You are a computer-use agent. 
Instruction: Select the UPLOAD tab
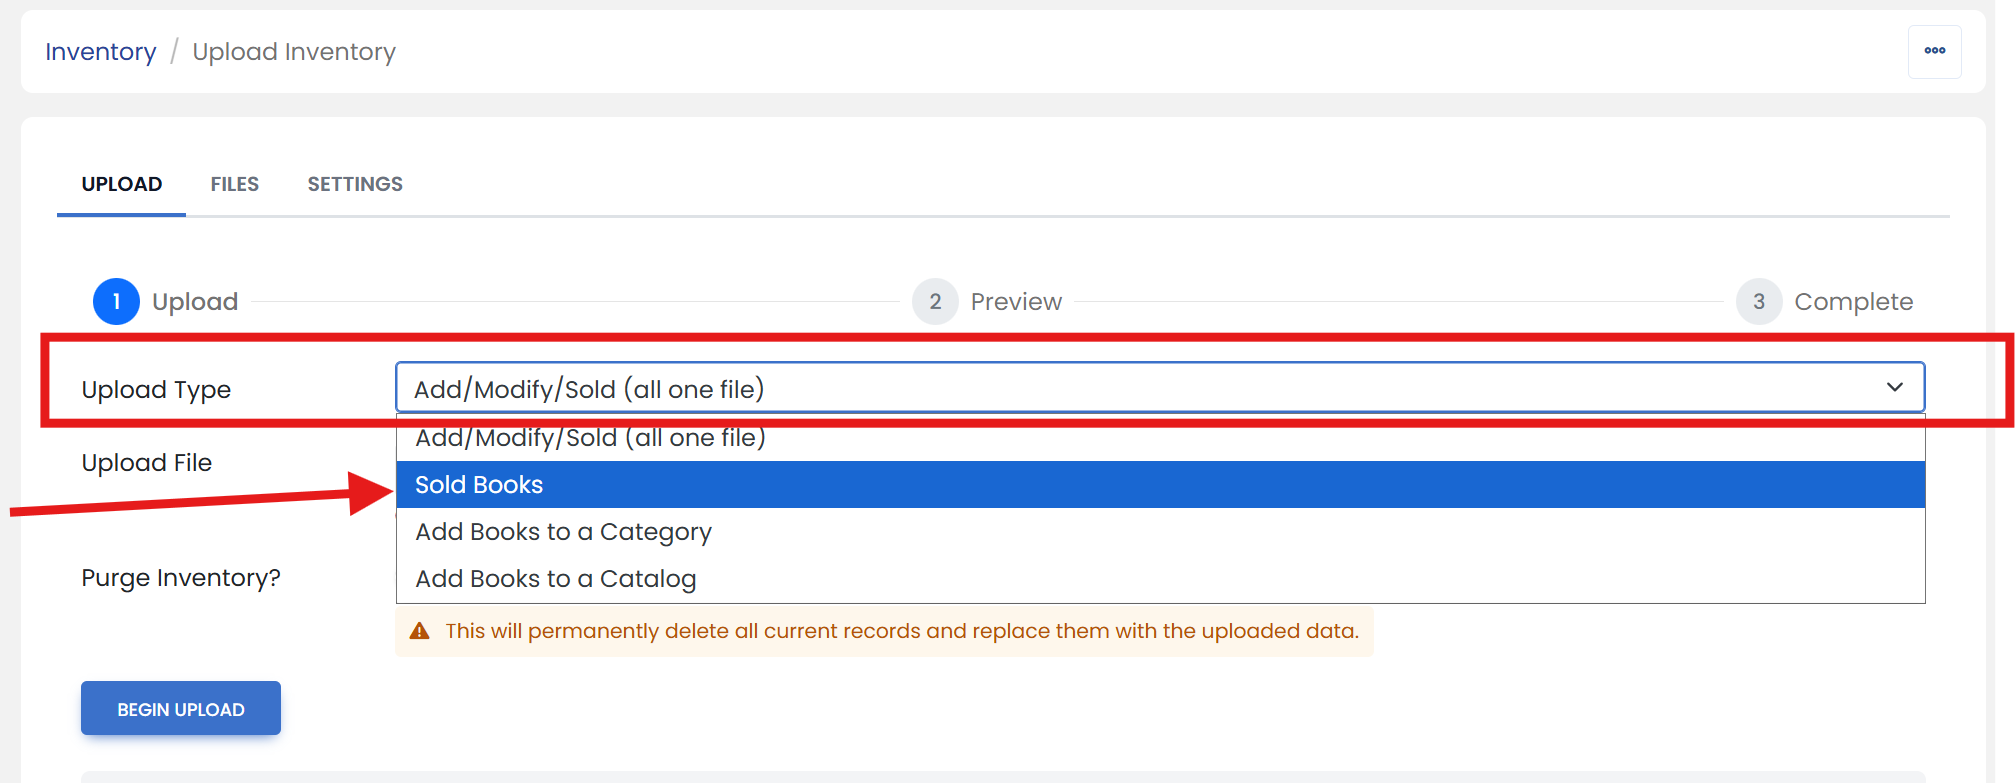click(121, 184)
